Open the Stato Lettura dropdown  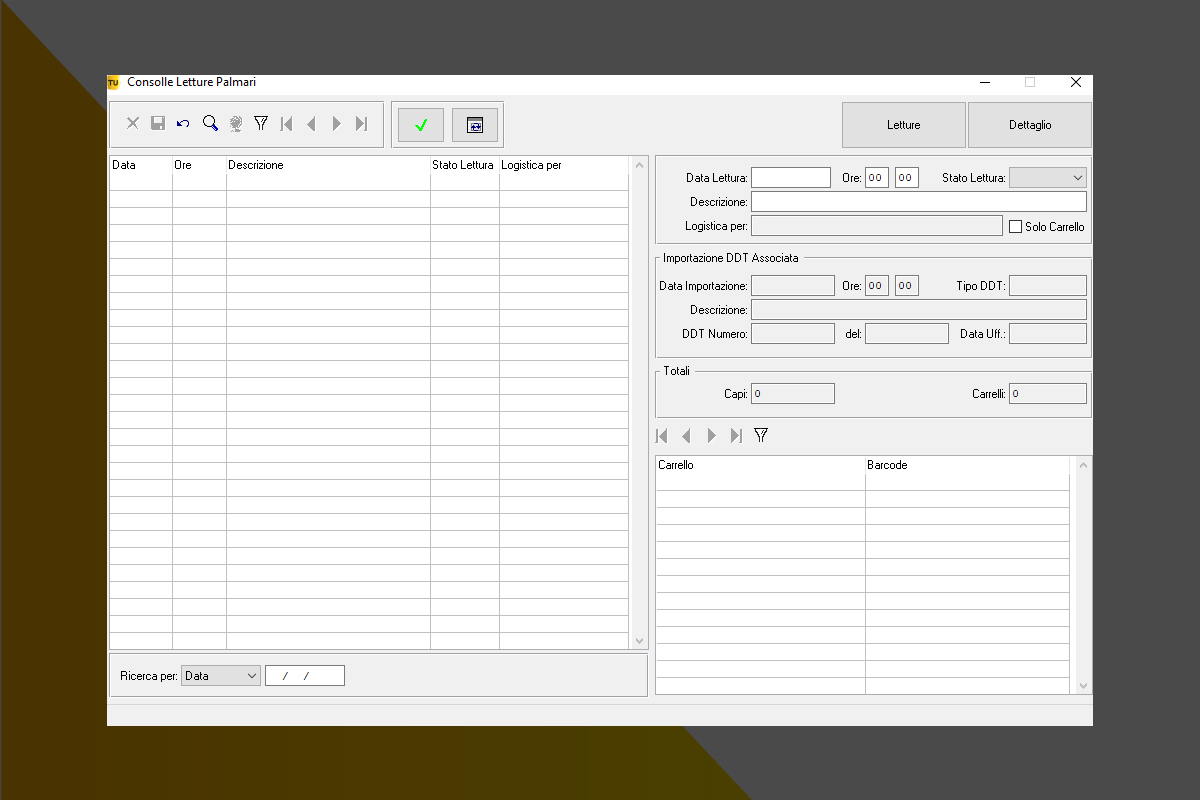(1048, 178)
